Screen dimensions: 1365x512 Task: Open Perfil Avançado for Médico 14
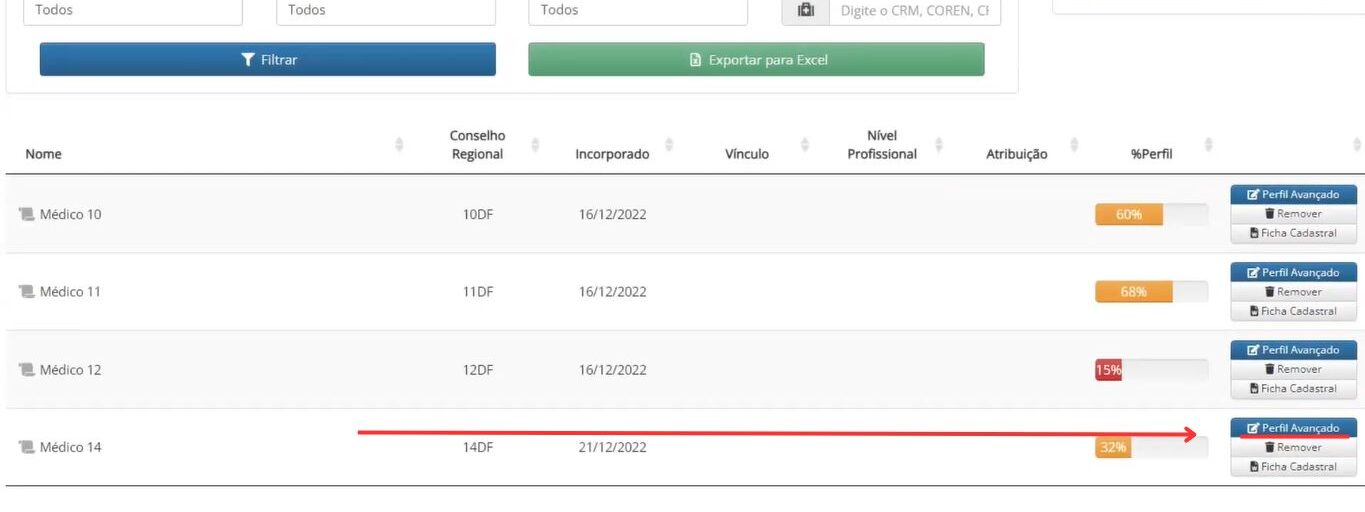pyautogui.click(x=1293, y=428)
